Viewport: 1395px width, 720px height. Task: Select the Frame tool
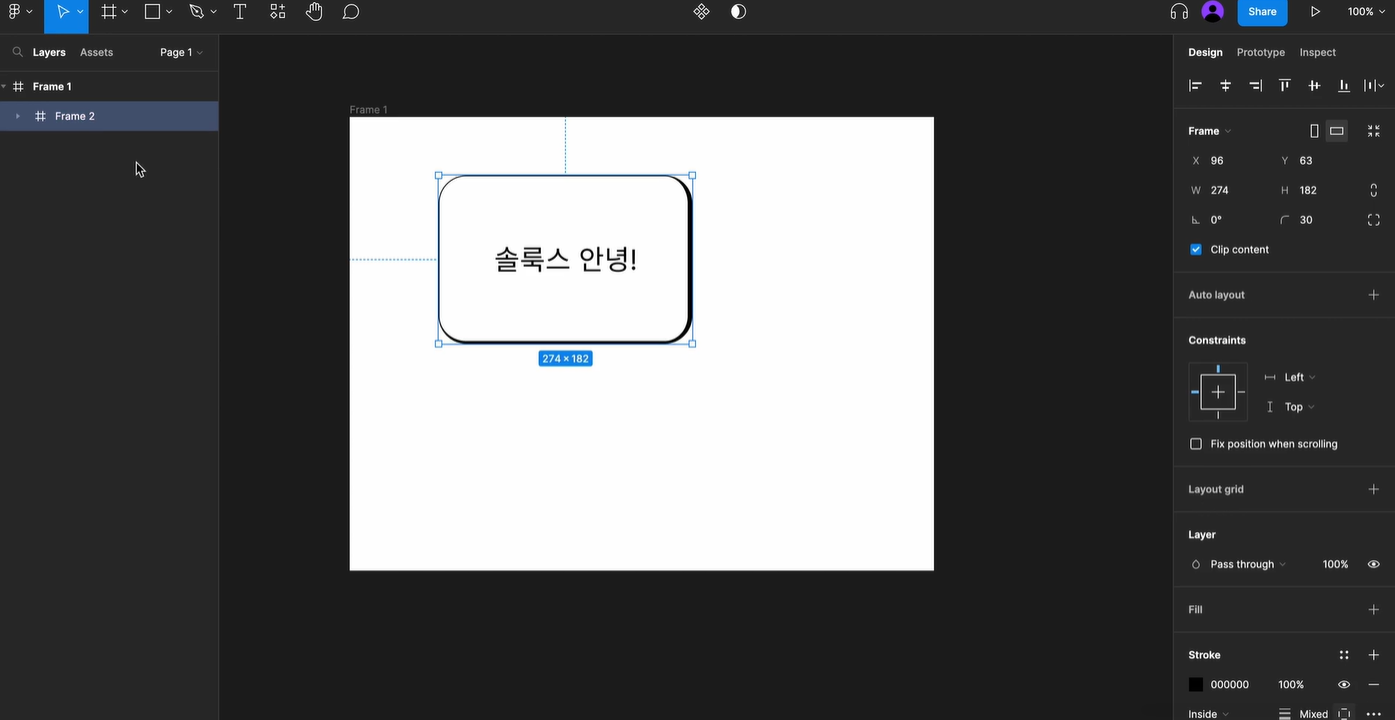(x=108, y=12)
